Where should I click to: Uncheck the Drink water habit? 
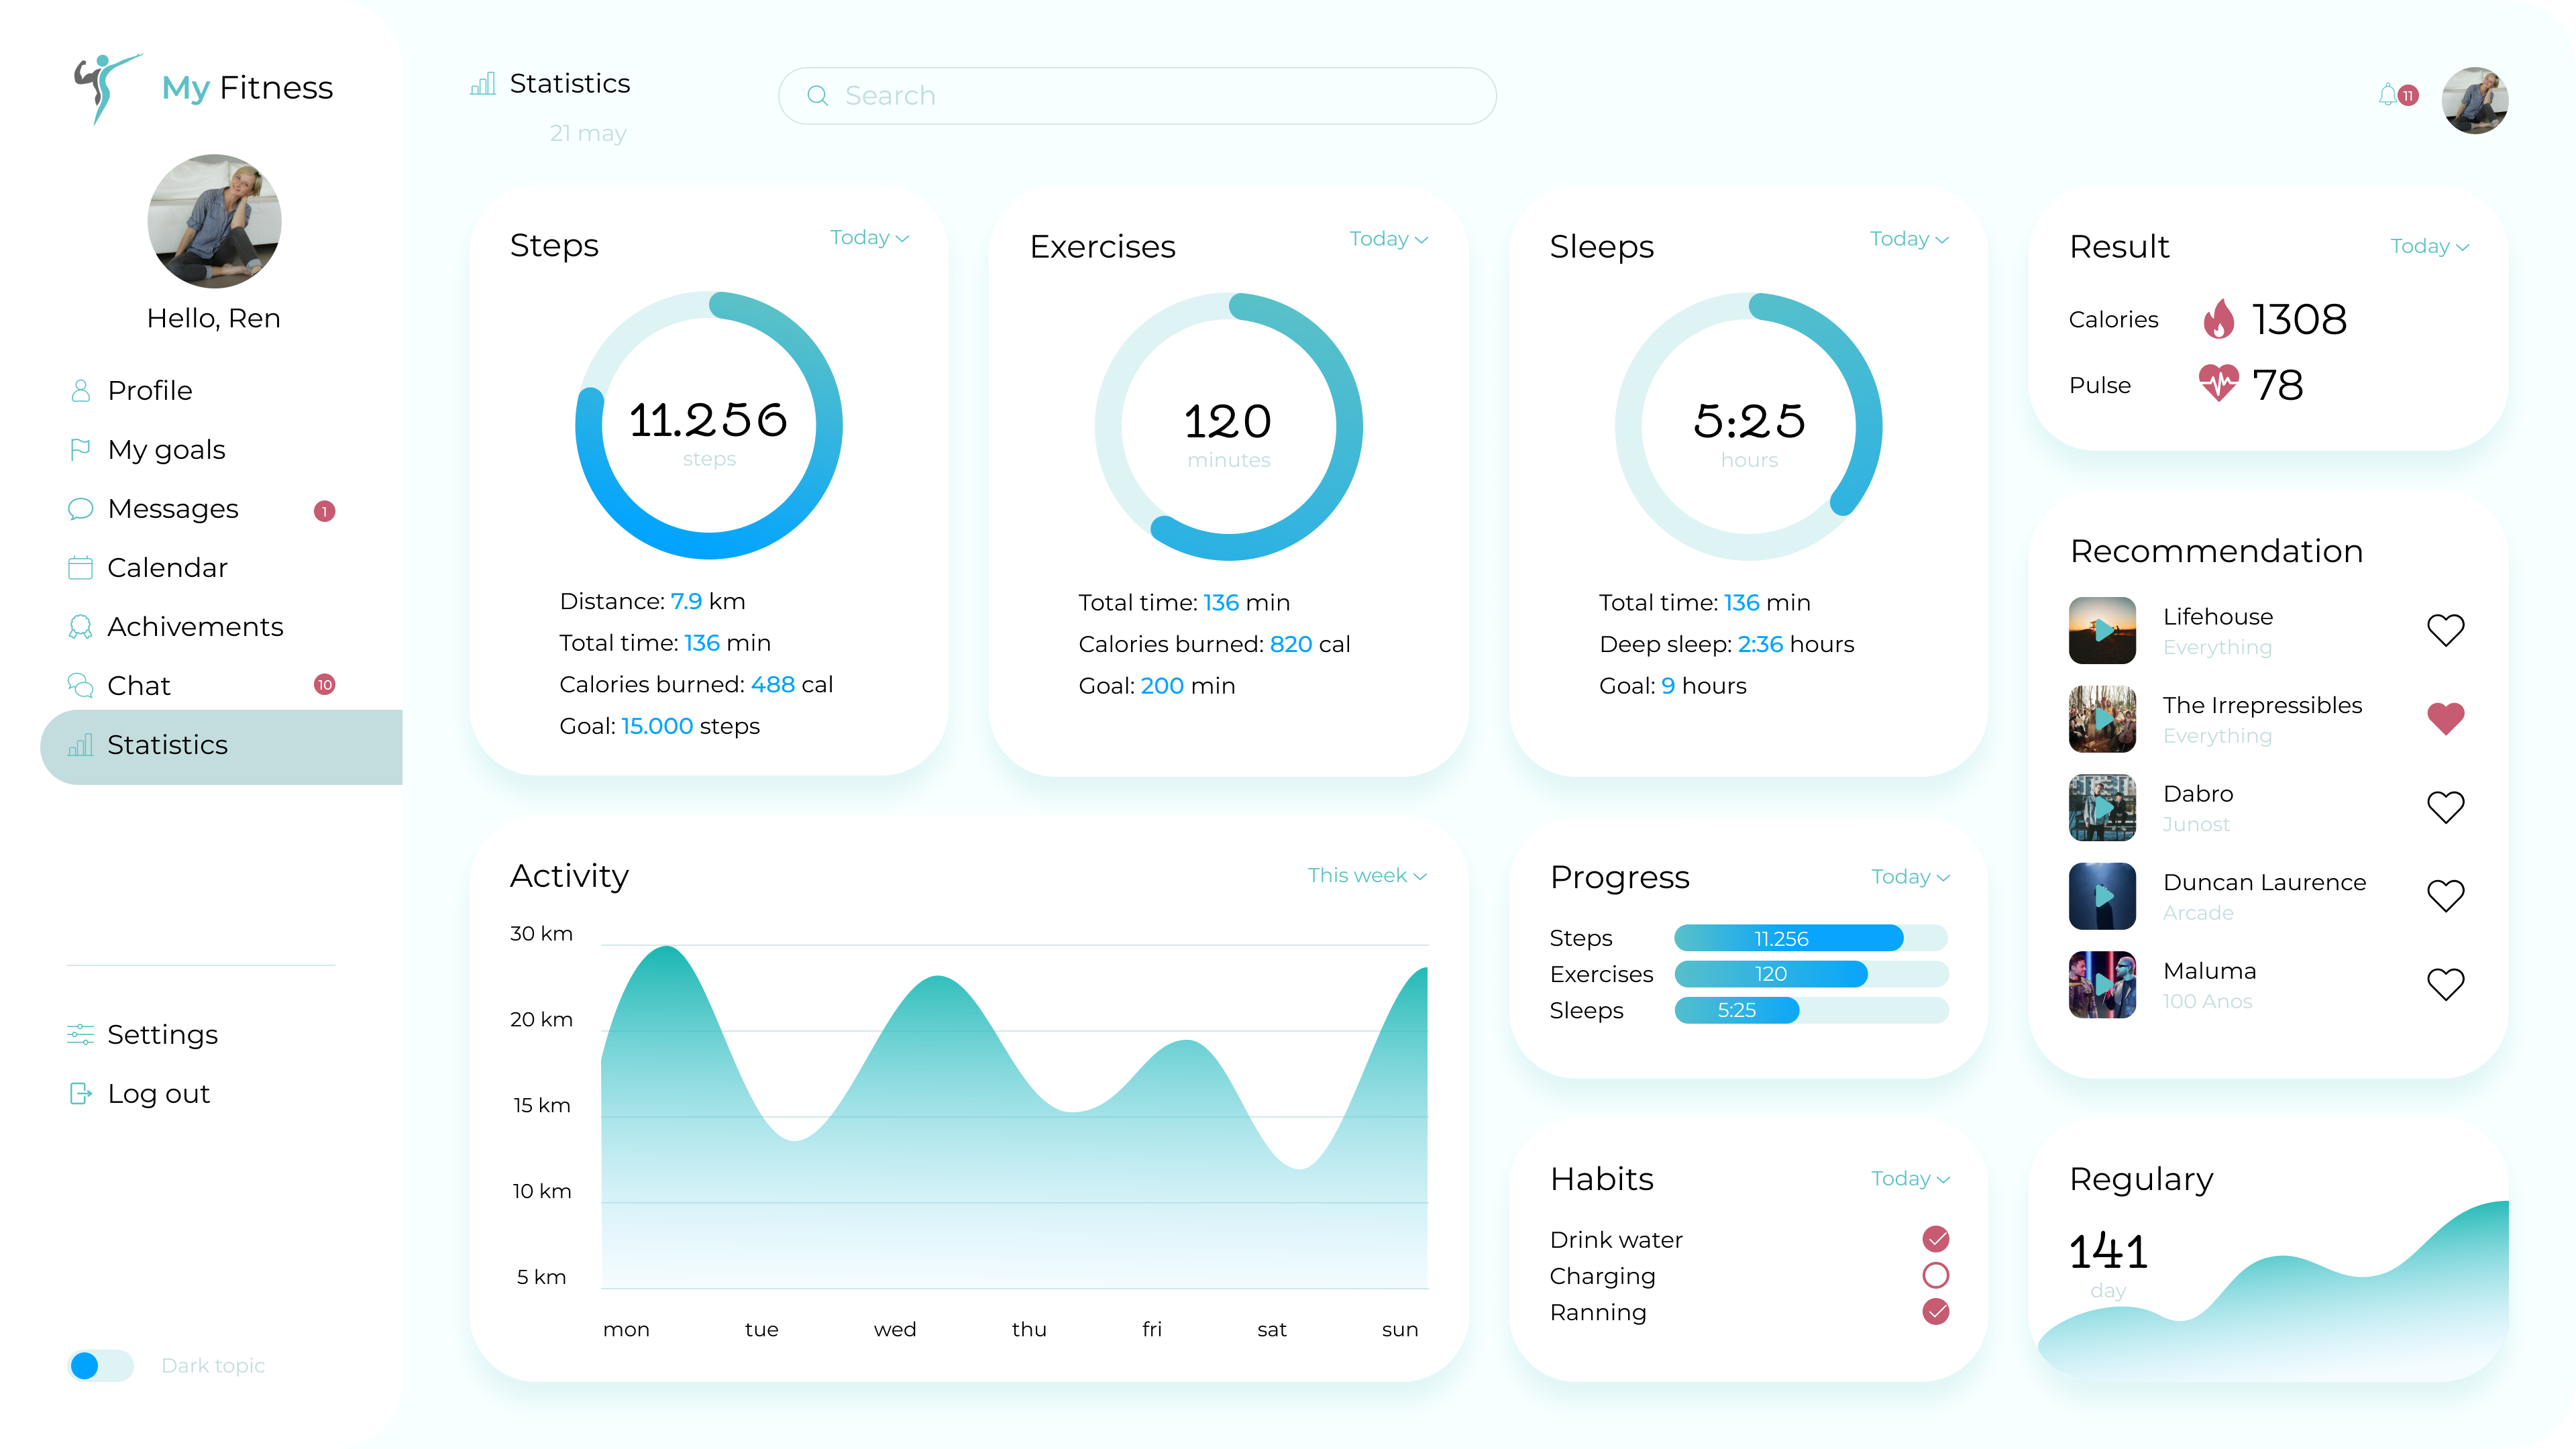click(1935, 1239)
